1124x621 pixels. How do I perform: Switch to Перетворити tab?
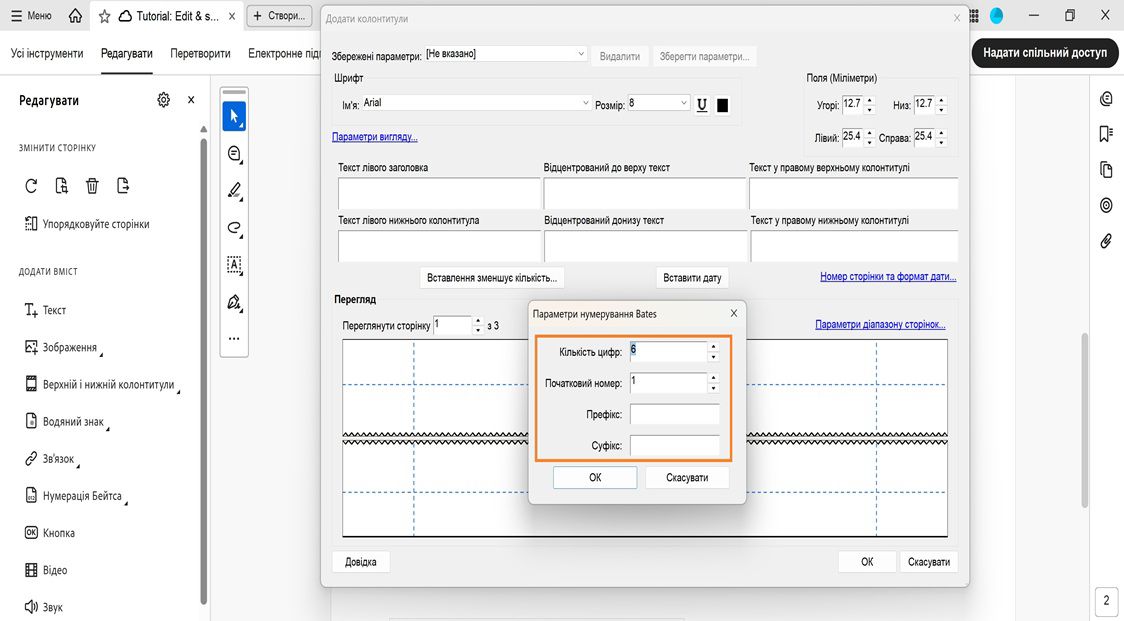(201, 53)
